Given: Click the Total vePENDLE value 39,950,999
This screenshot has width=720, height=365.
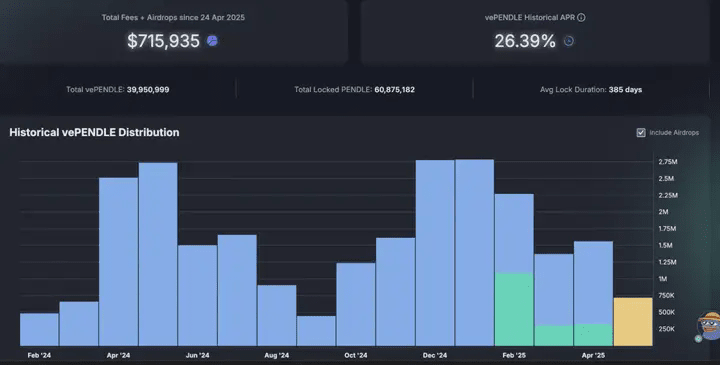Looking at the screenshot, I should [x=148, y=90].
